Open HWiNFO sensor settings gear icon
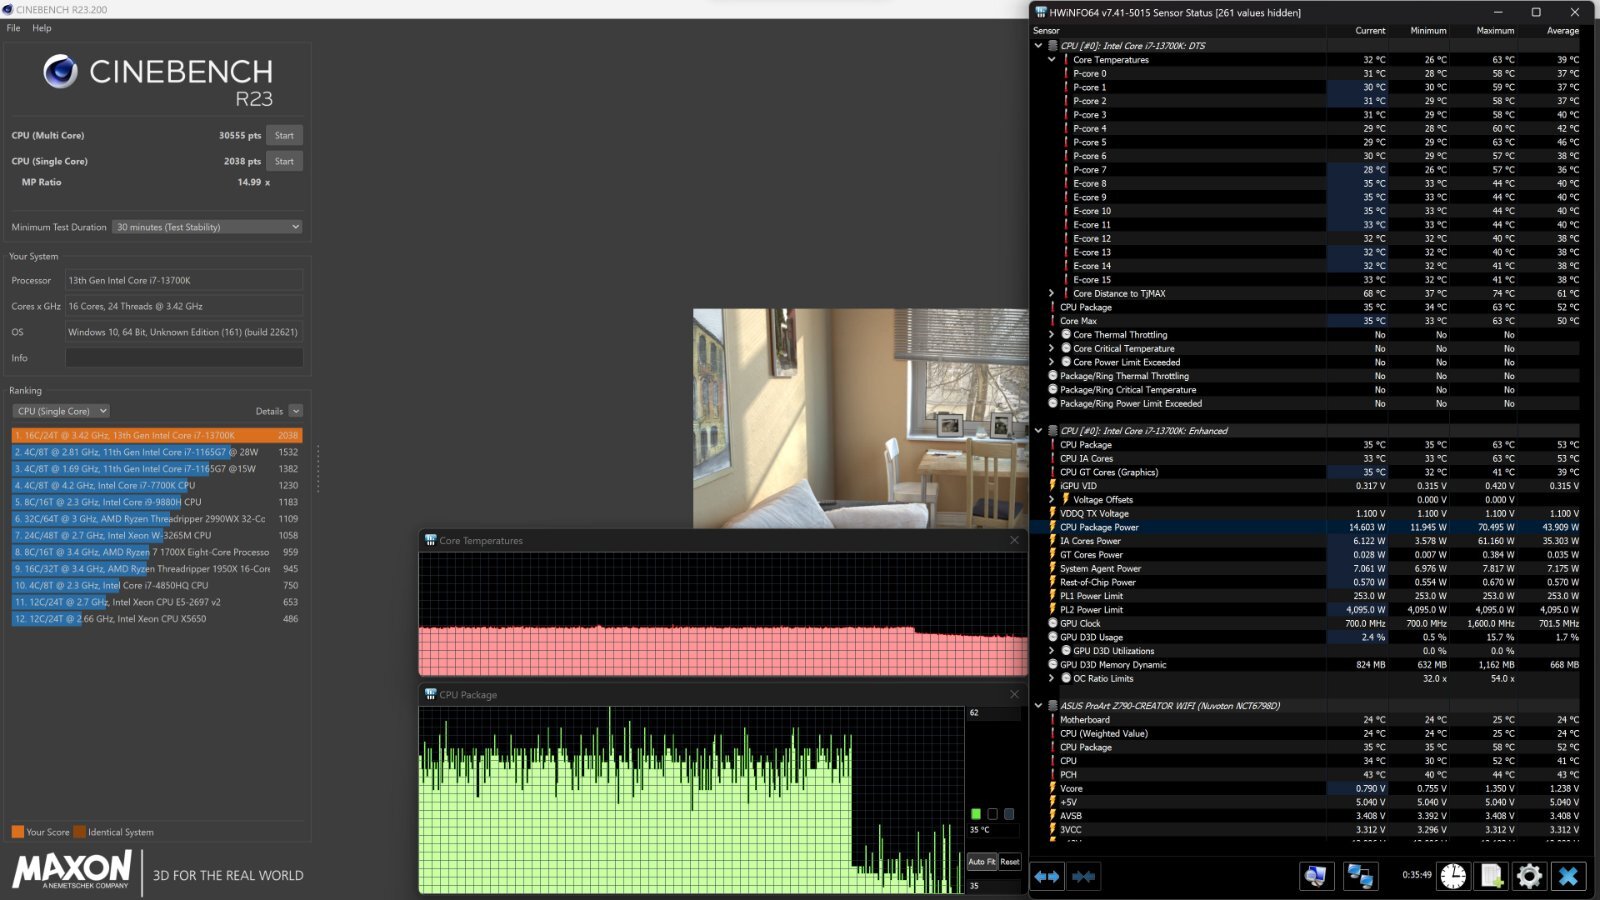Viewport: 1600px width, 900px height. pos(1529,877)
